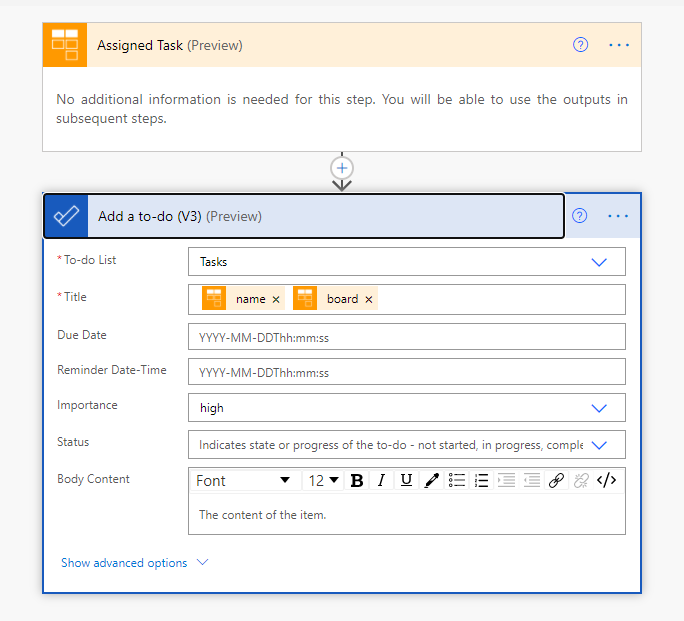Click the 'No additional information is needed' message
The image size is (684, 621).
(342, 109)
